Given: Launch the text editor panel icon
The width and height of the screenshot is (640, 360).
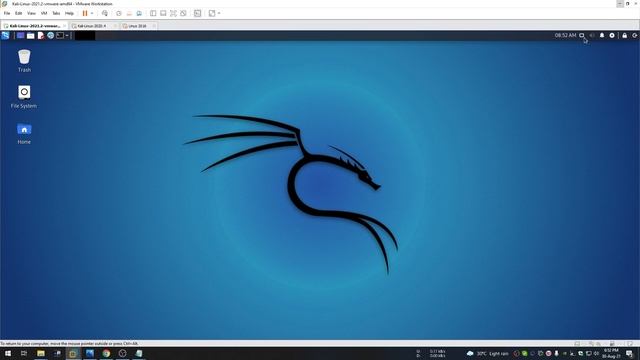Looking at the screenshot, I should pyautogui.click(x=41, y=36).
